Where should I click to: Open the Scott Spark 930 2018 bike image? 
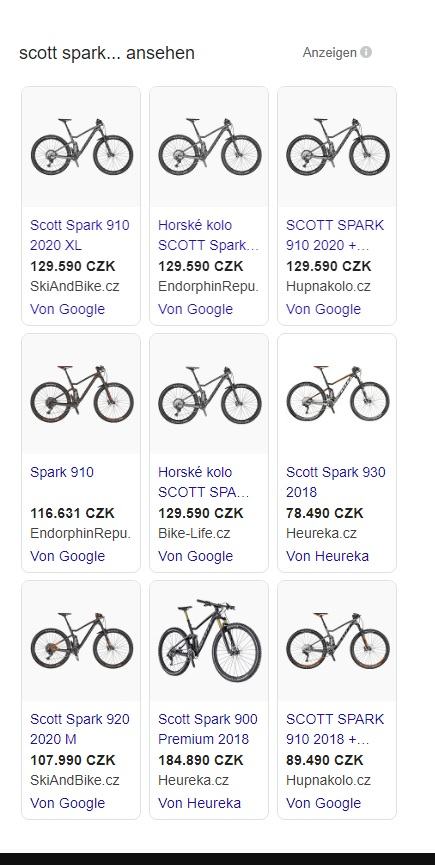click(x=337, y=394)
